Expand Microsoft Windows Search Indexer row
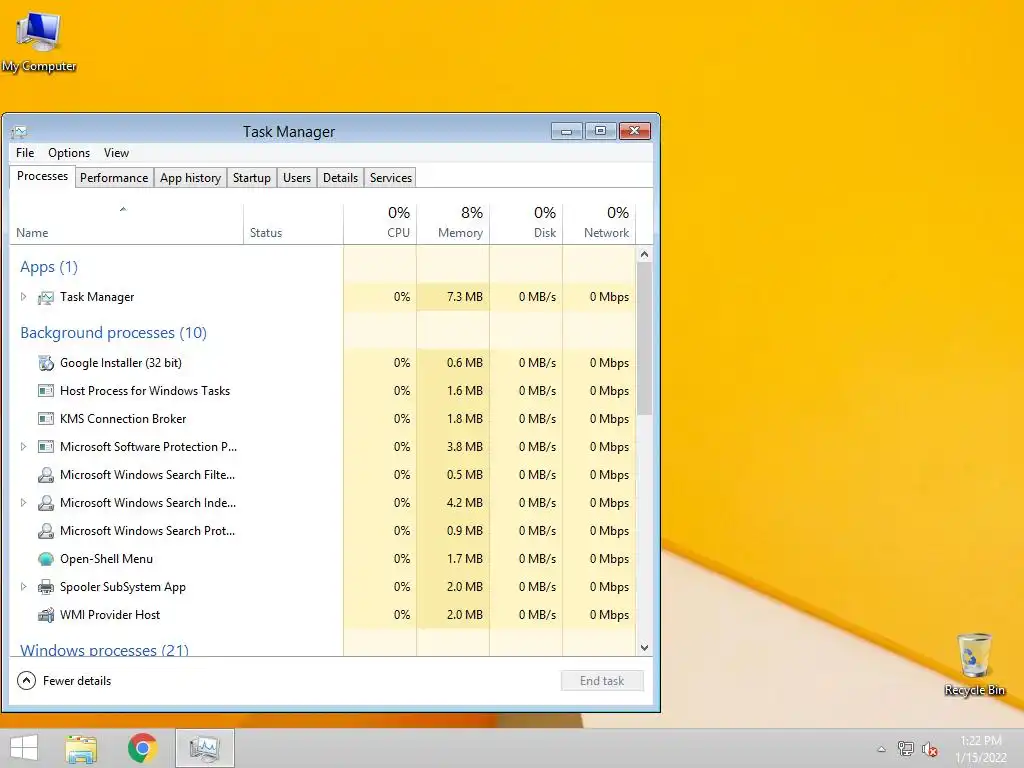 click(24, 504)
